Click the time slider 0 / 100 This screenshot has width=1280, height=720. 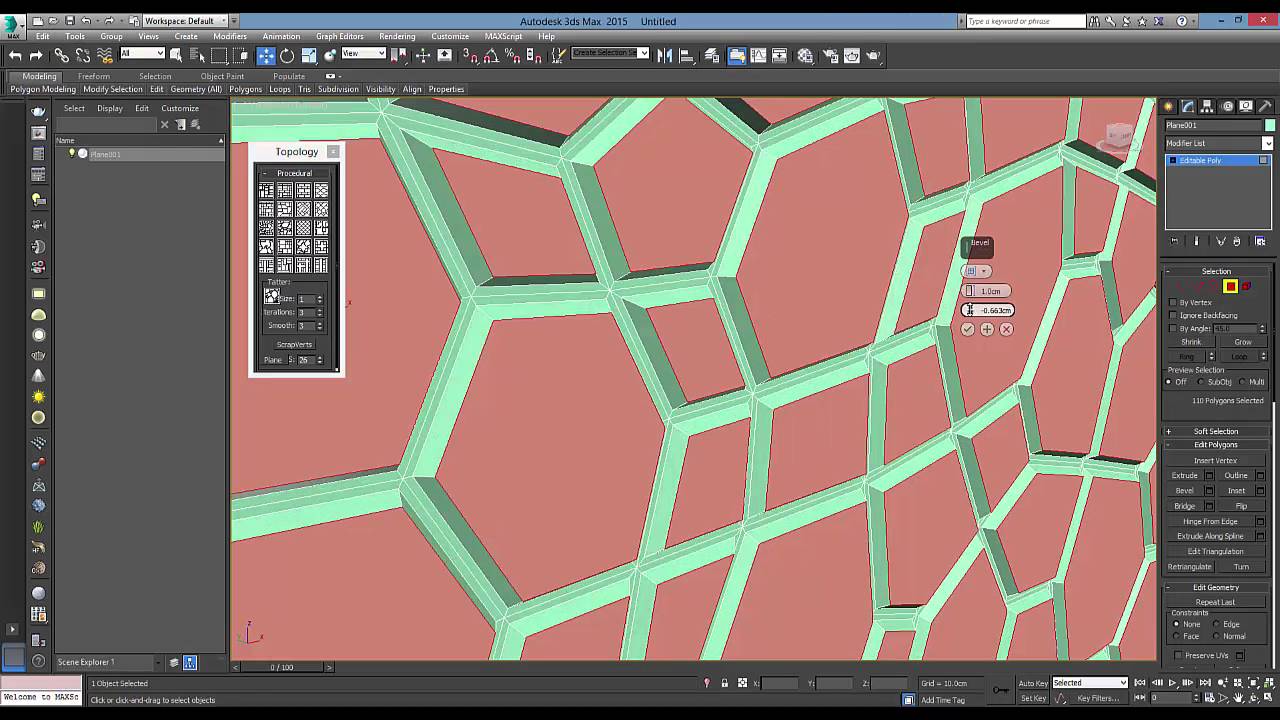[283, 667]
